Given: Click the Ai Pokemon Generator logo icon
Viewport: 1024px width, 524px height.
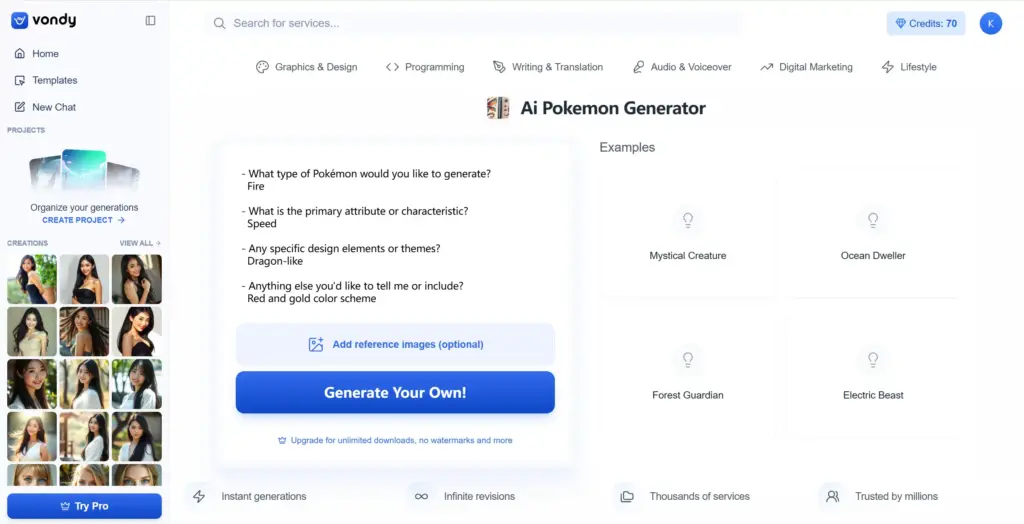Looking at the screenshot, I should 498,108.
